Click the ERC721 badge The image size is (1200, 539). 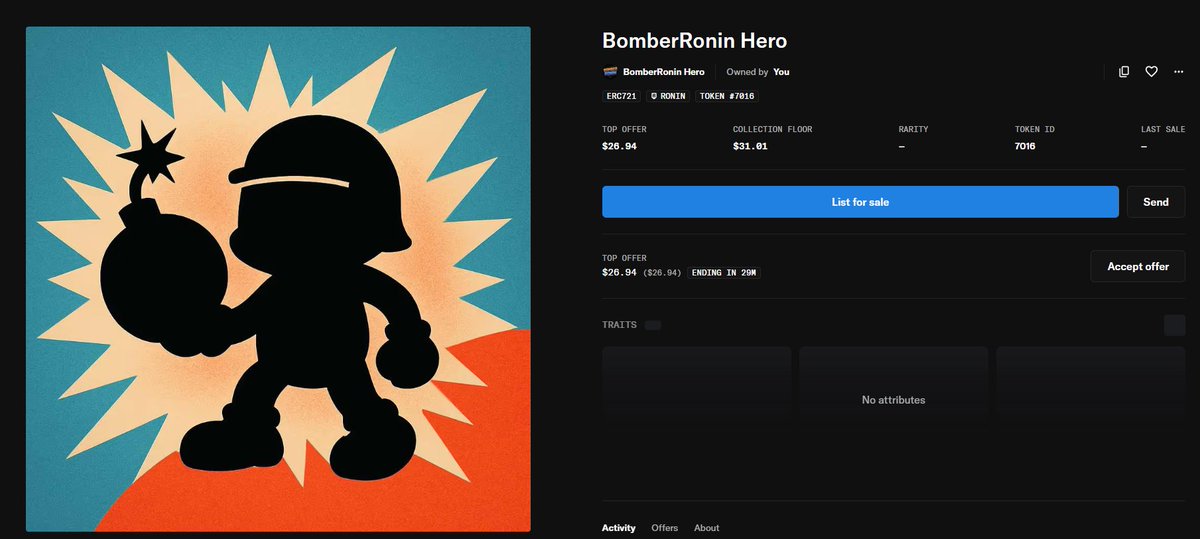(620, 96)
